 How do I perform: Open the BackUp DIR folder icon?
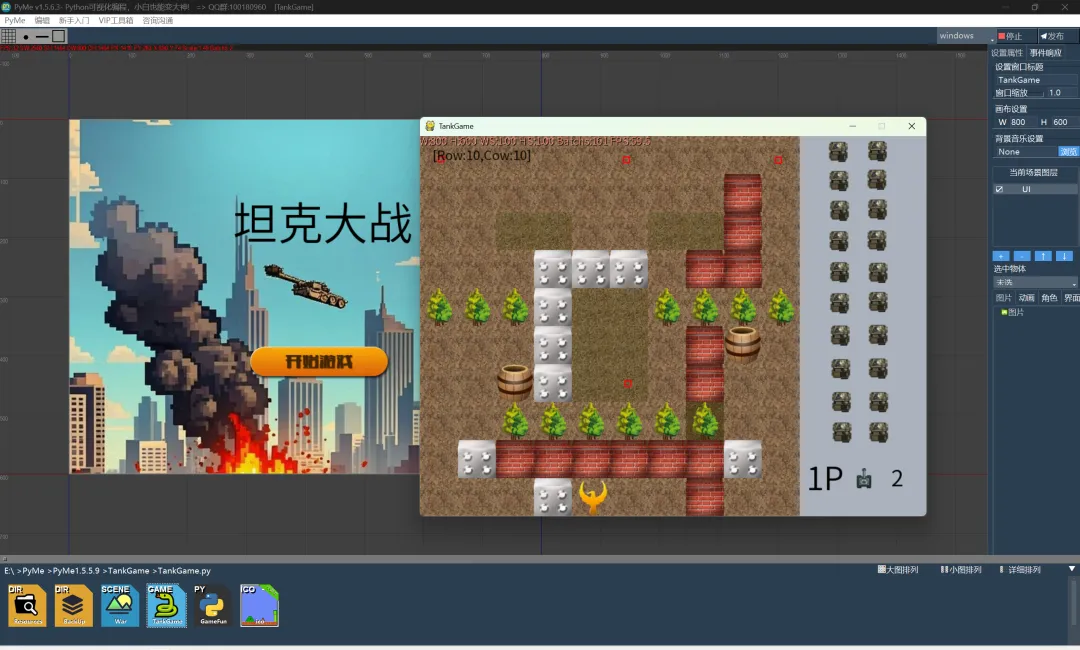tap(74, 605)
